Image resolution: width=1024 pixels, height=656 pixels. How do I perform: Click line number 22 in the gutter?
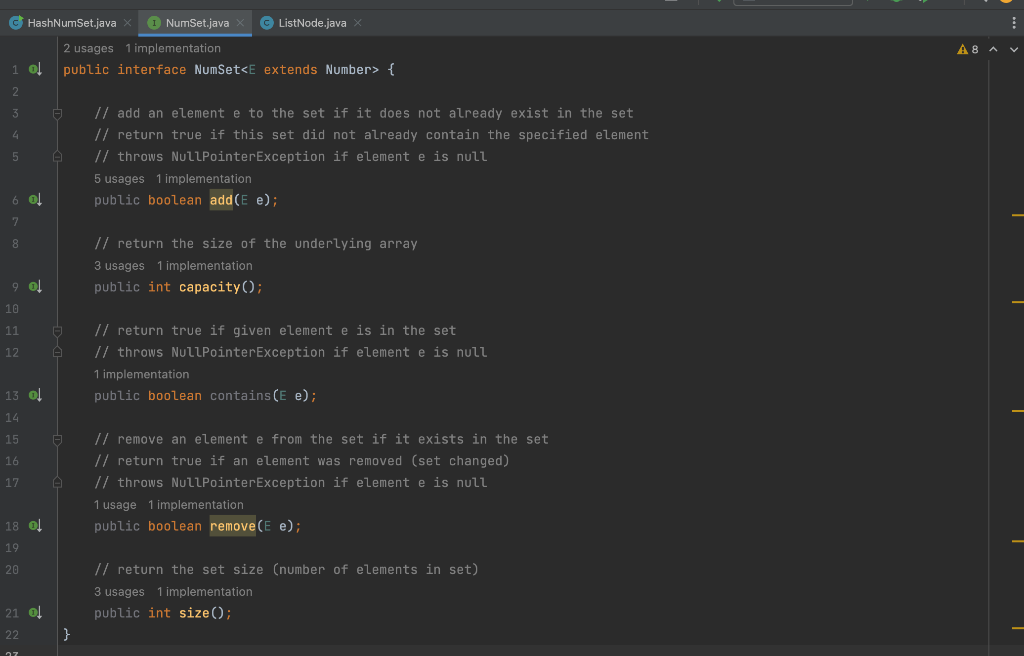pyautogui.click(x=12, y=634)
